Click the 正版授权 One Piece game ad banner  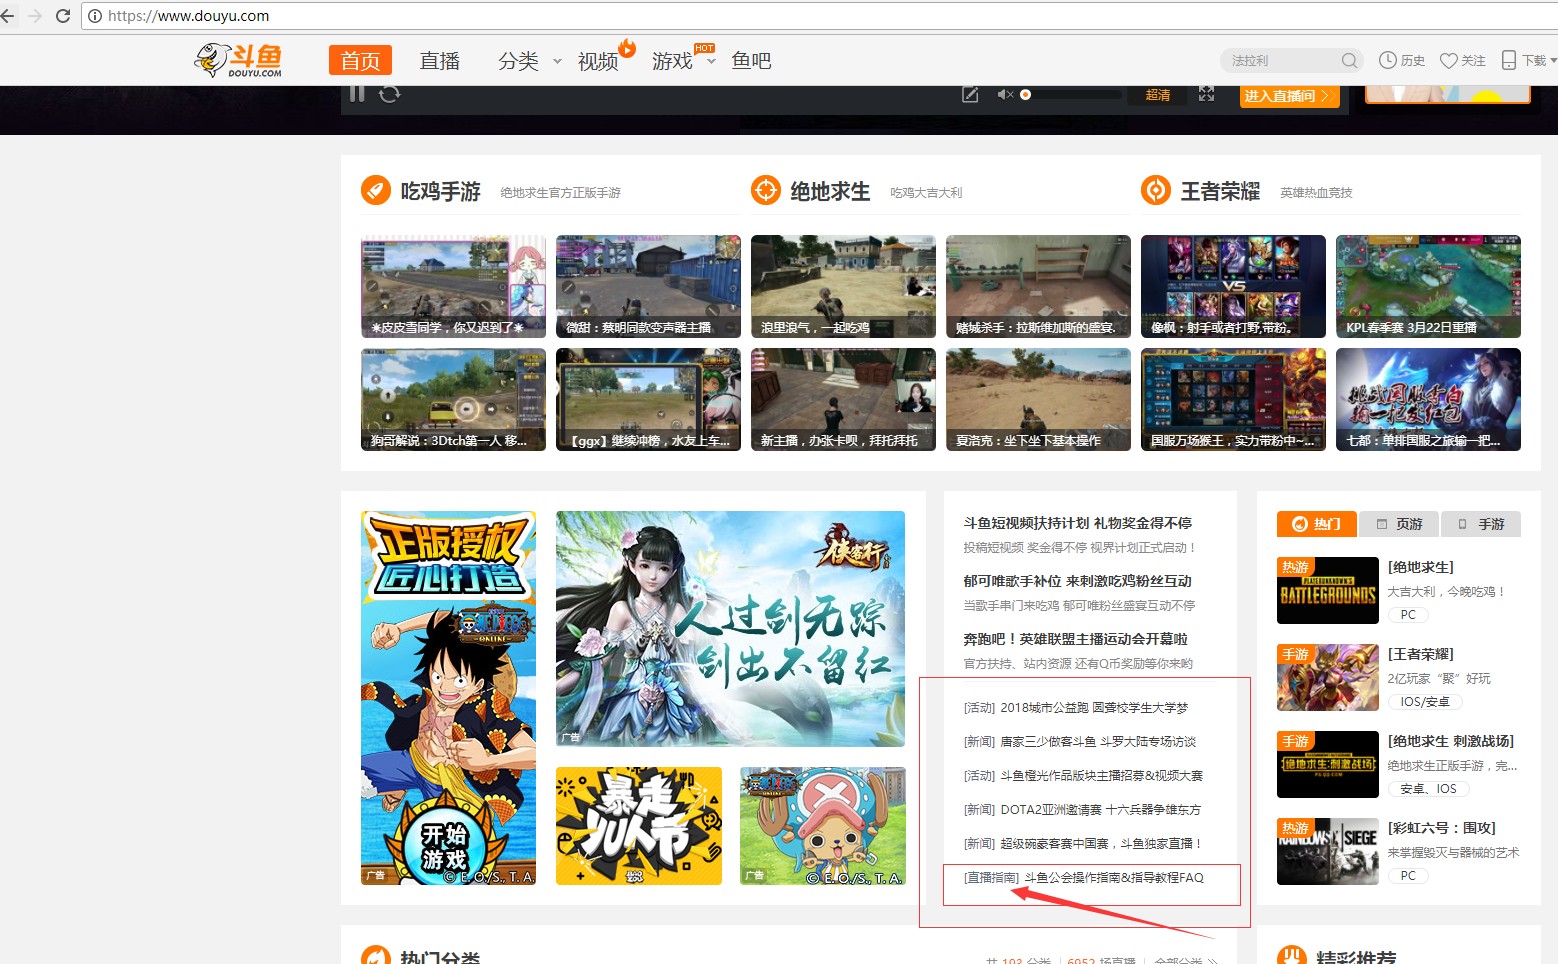[x=448, y=698]
